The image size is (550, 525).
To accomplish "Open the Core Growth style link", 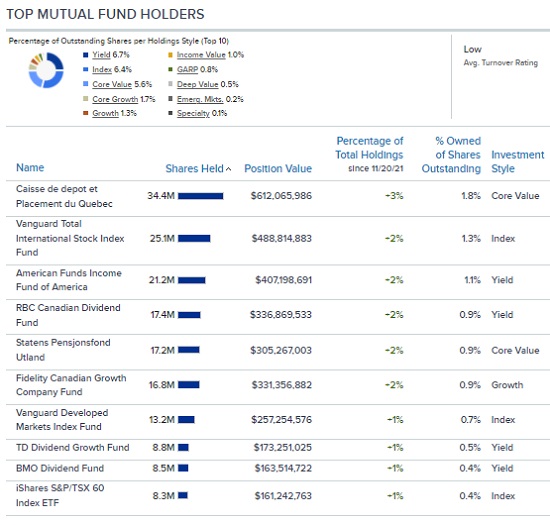I will 115,99.
